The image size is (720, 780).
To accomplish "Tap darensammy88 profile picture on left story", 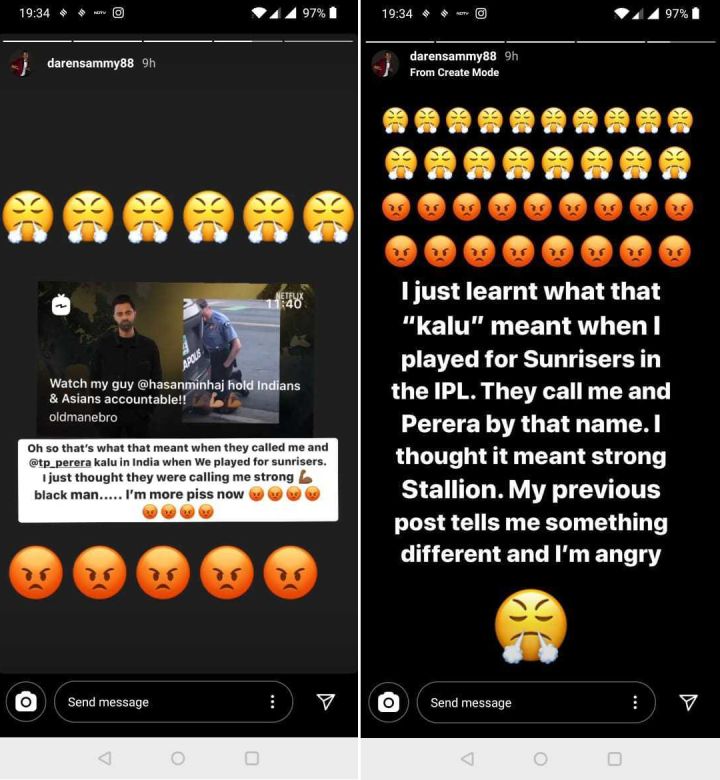I will pyautogui.click(x=21, y=64).
